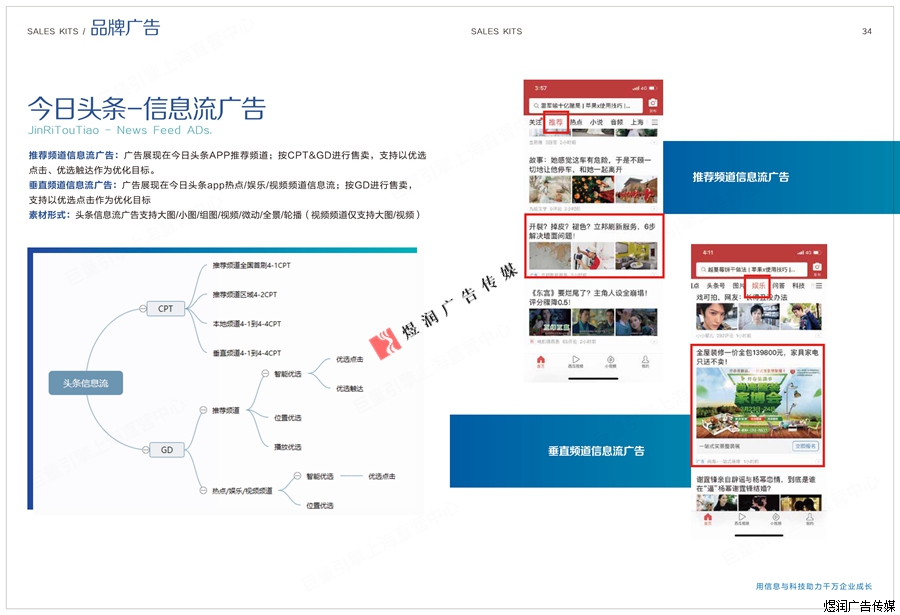This screenshot has width=900, height=615.
Task: Open channel hamburger menu in 3:57 phone
Action: pyautogui.click(x=654, y=122)
